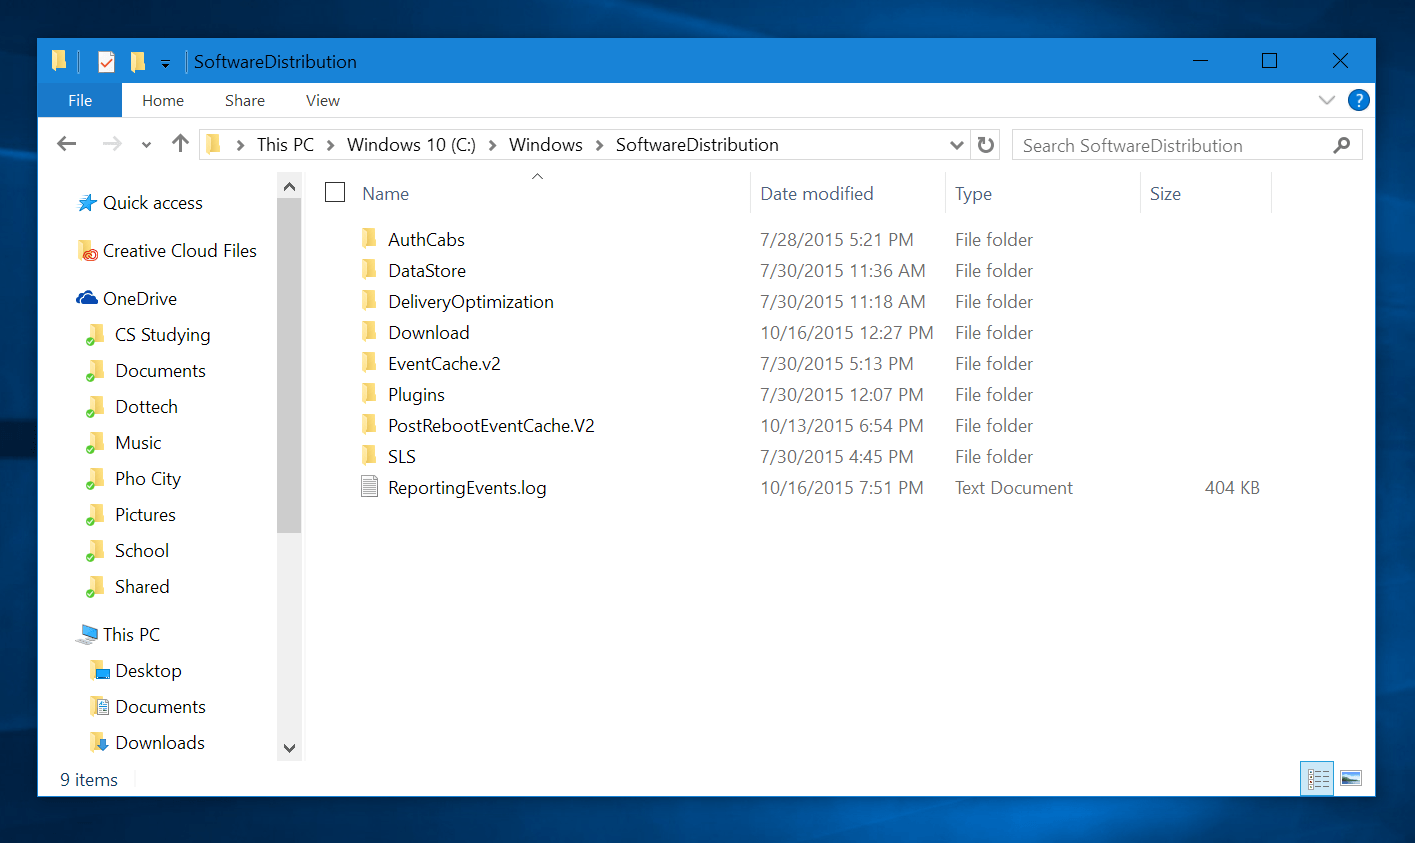Open the File menu
This screenshot has width=1415, height=843.
coord(80,100)
